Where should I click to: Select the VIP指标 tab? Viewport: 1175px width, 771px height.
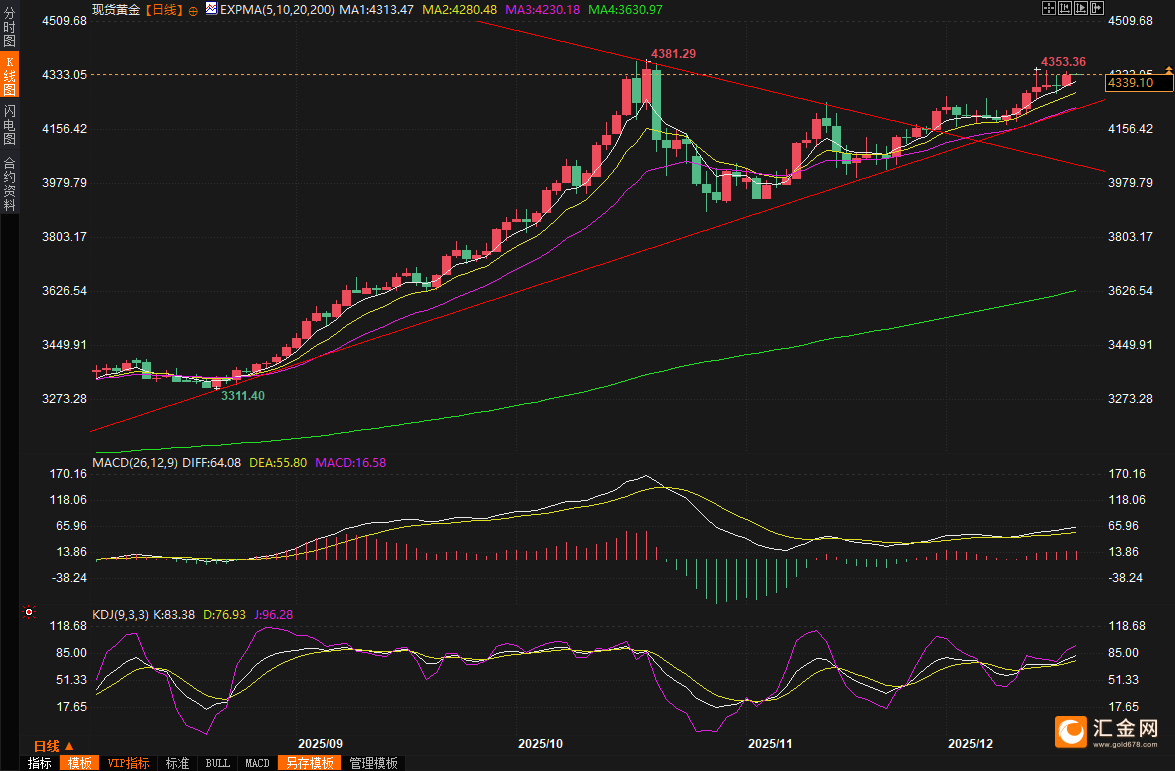(129, 763)
